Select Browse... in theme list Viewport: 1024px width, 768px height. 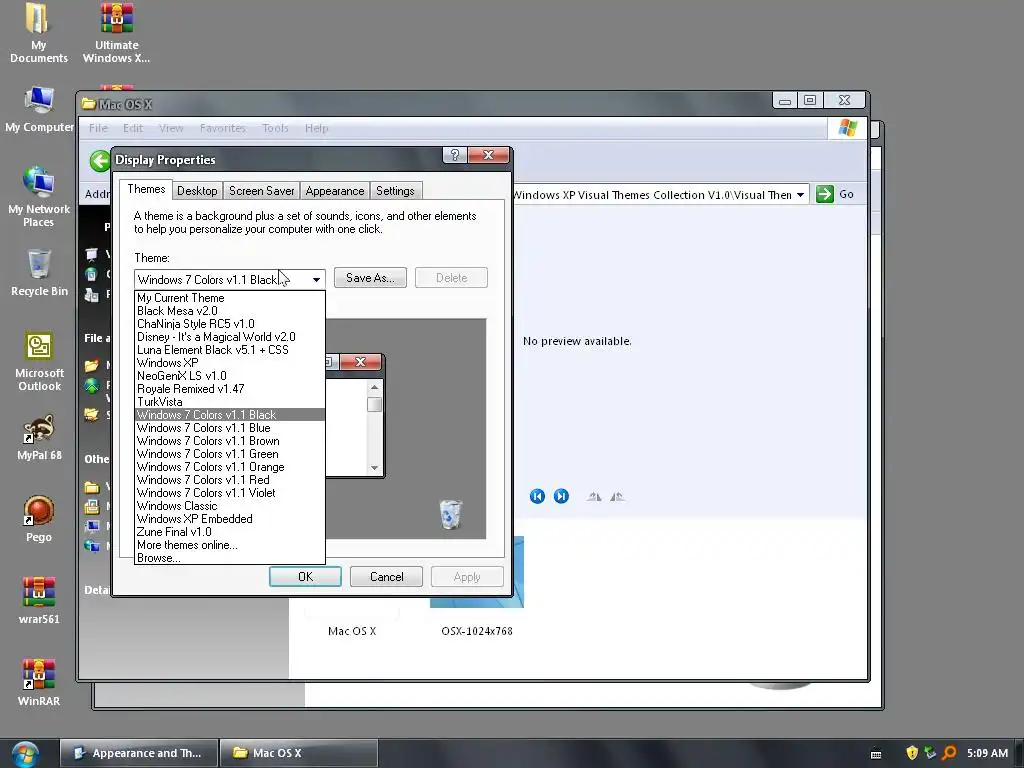pos(230,558)
